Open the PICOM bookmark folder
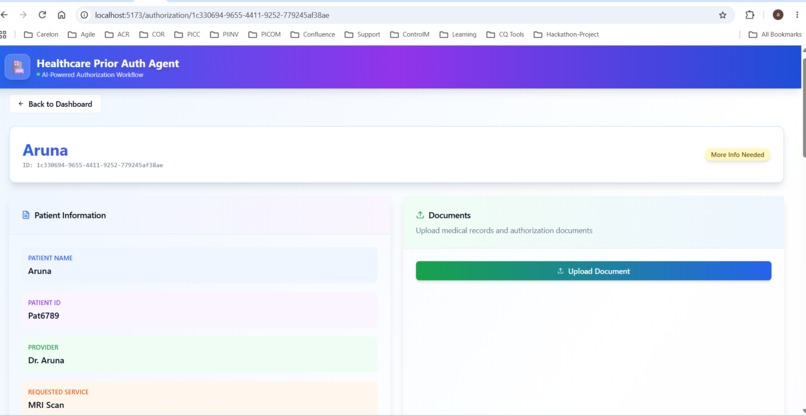Screen dimensions: 806x416 point(264,34)
